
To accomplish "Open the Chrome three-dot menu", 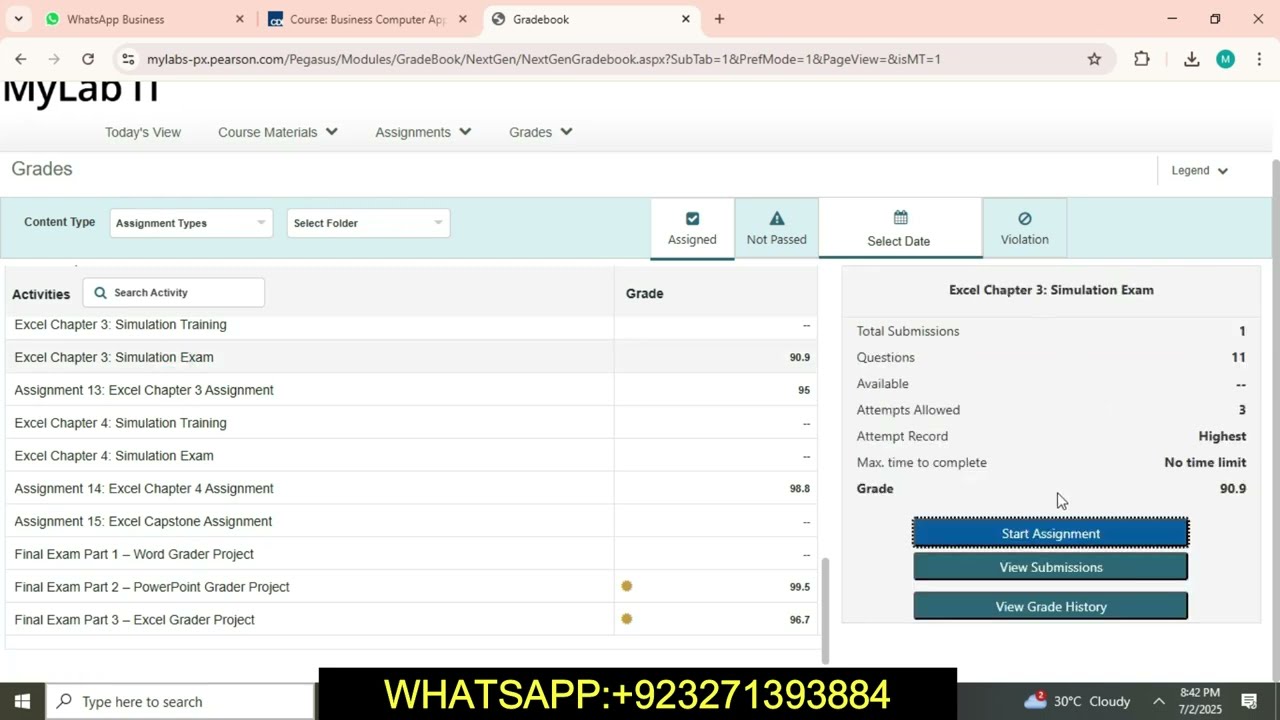I will [x=1258, y=59].
